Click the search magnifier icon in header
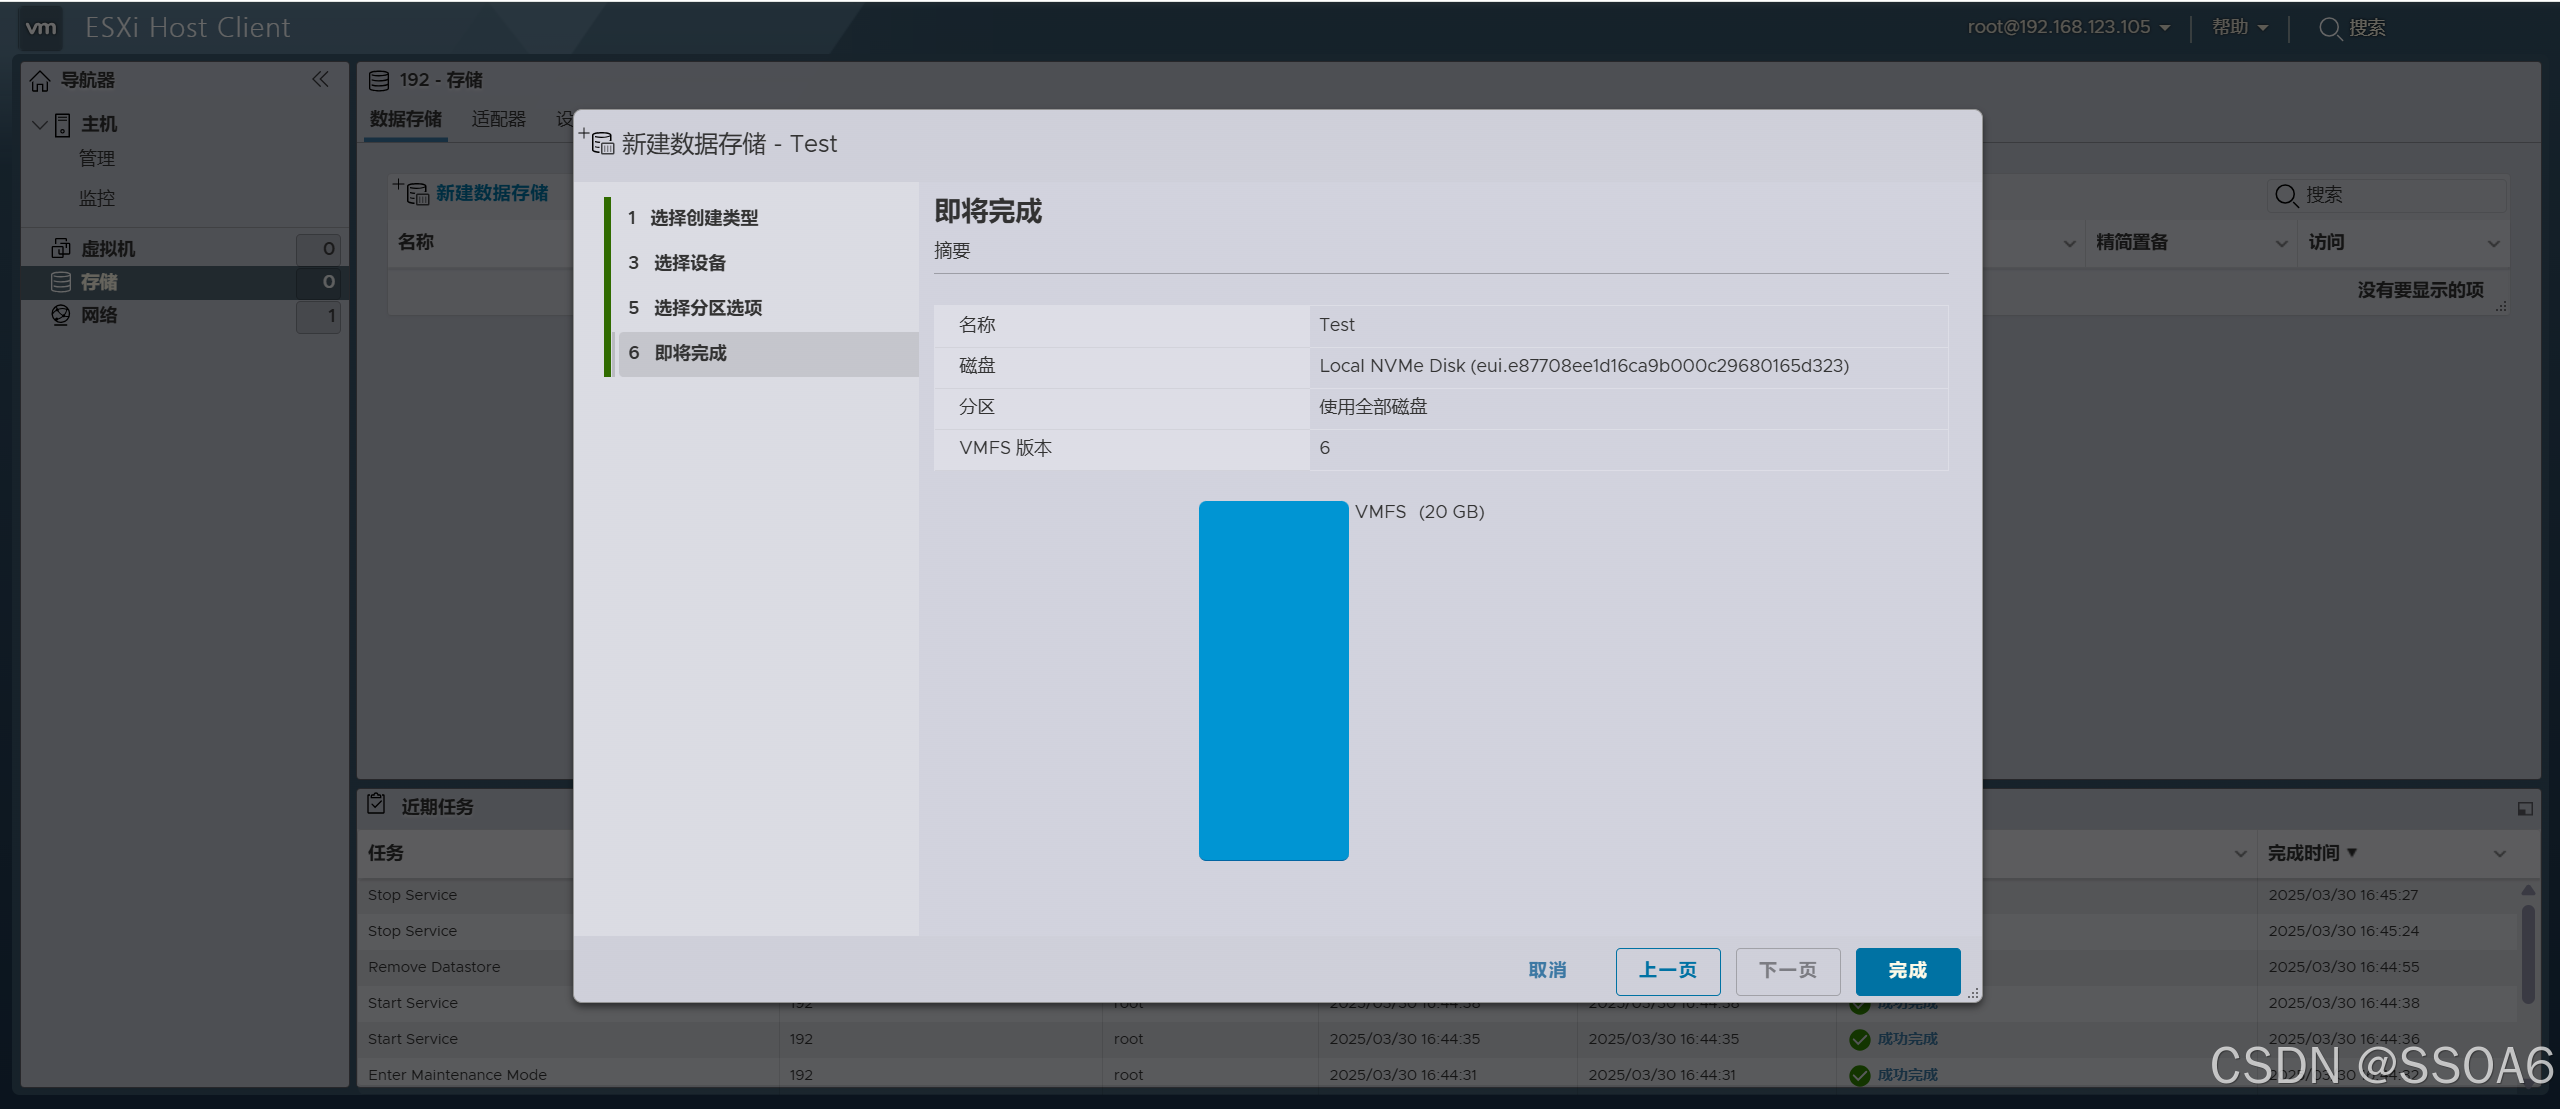This screenshot has width=2560, height=1109. click(2329, 28)
